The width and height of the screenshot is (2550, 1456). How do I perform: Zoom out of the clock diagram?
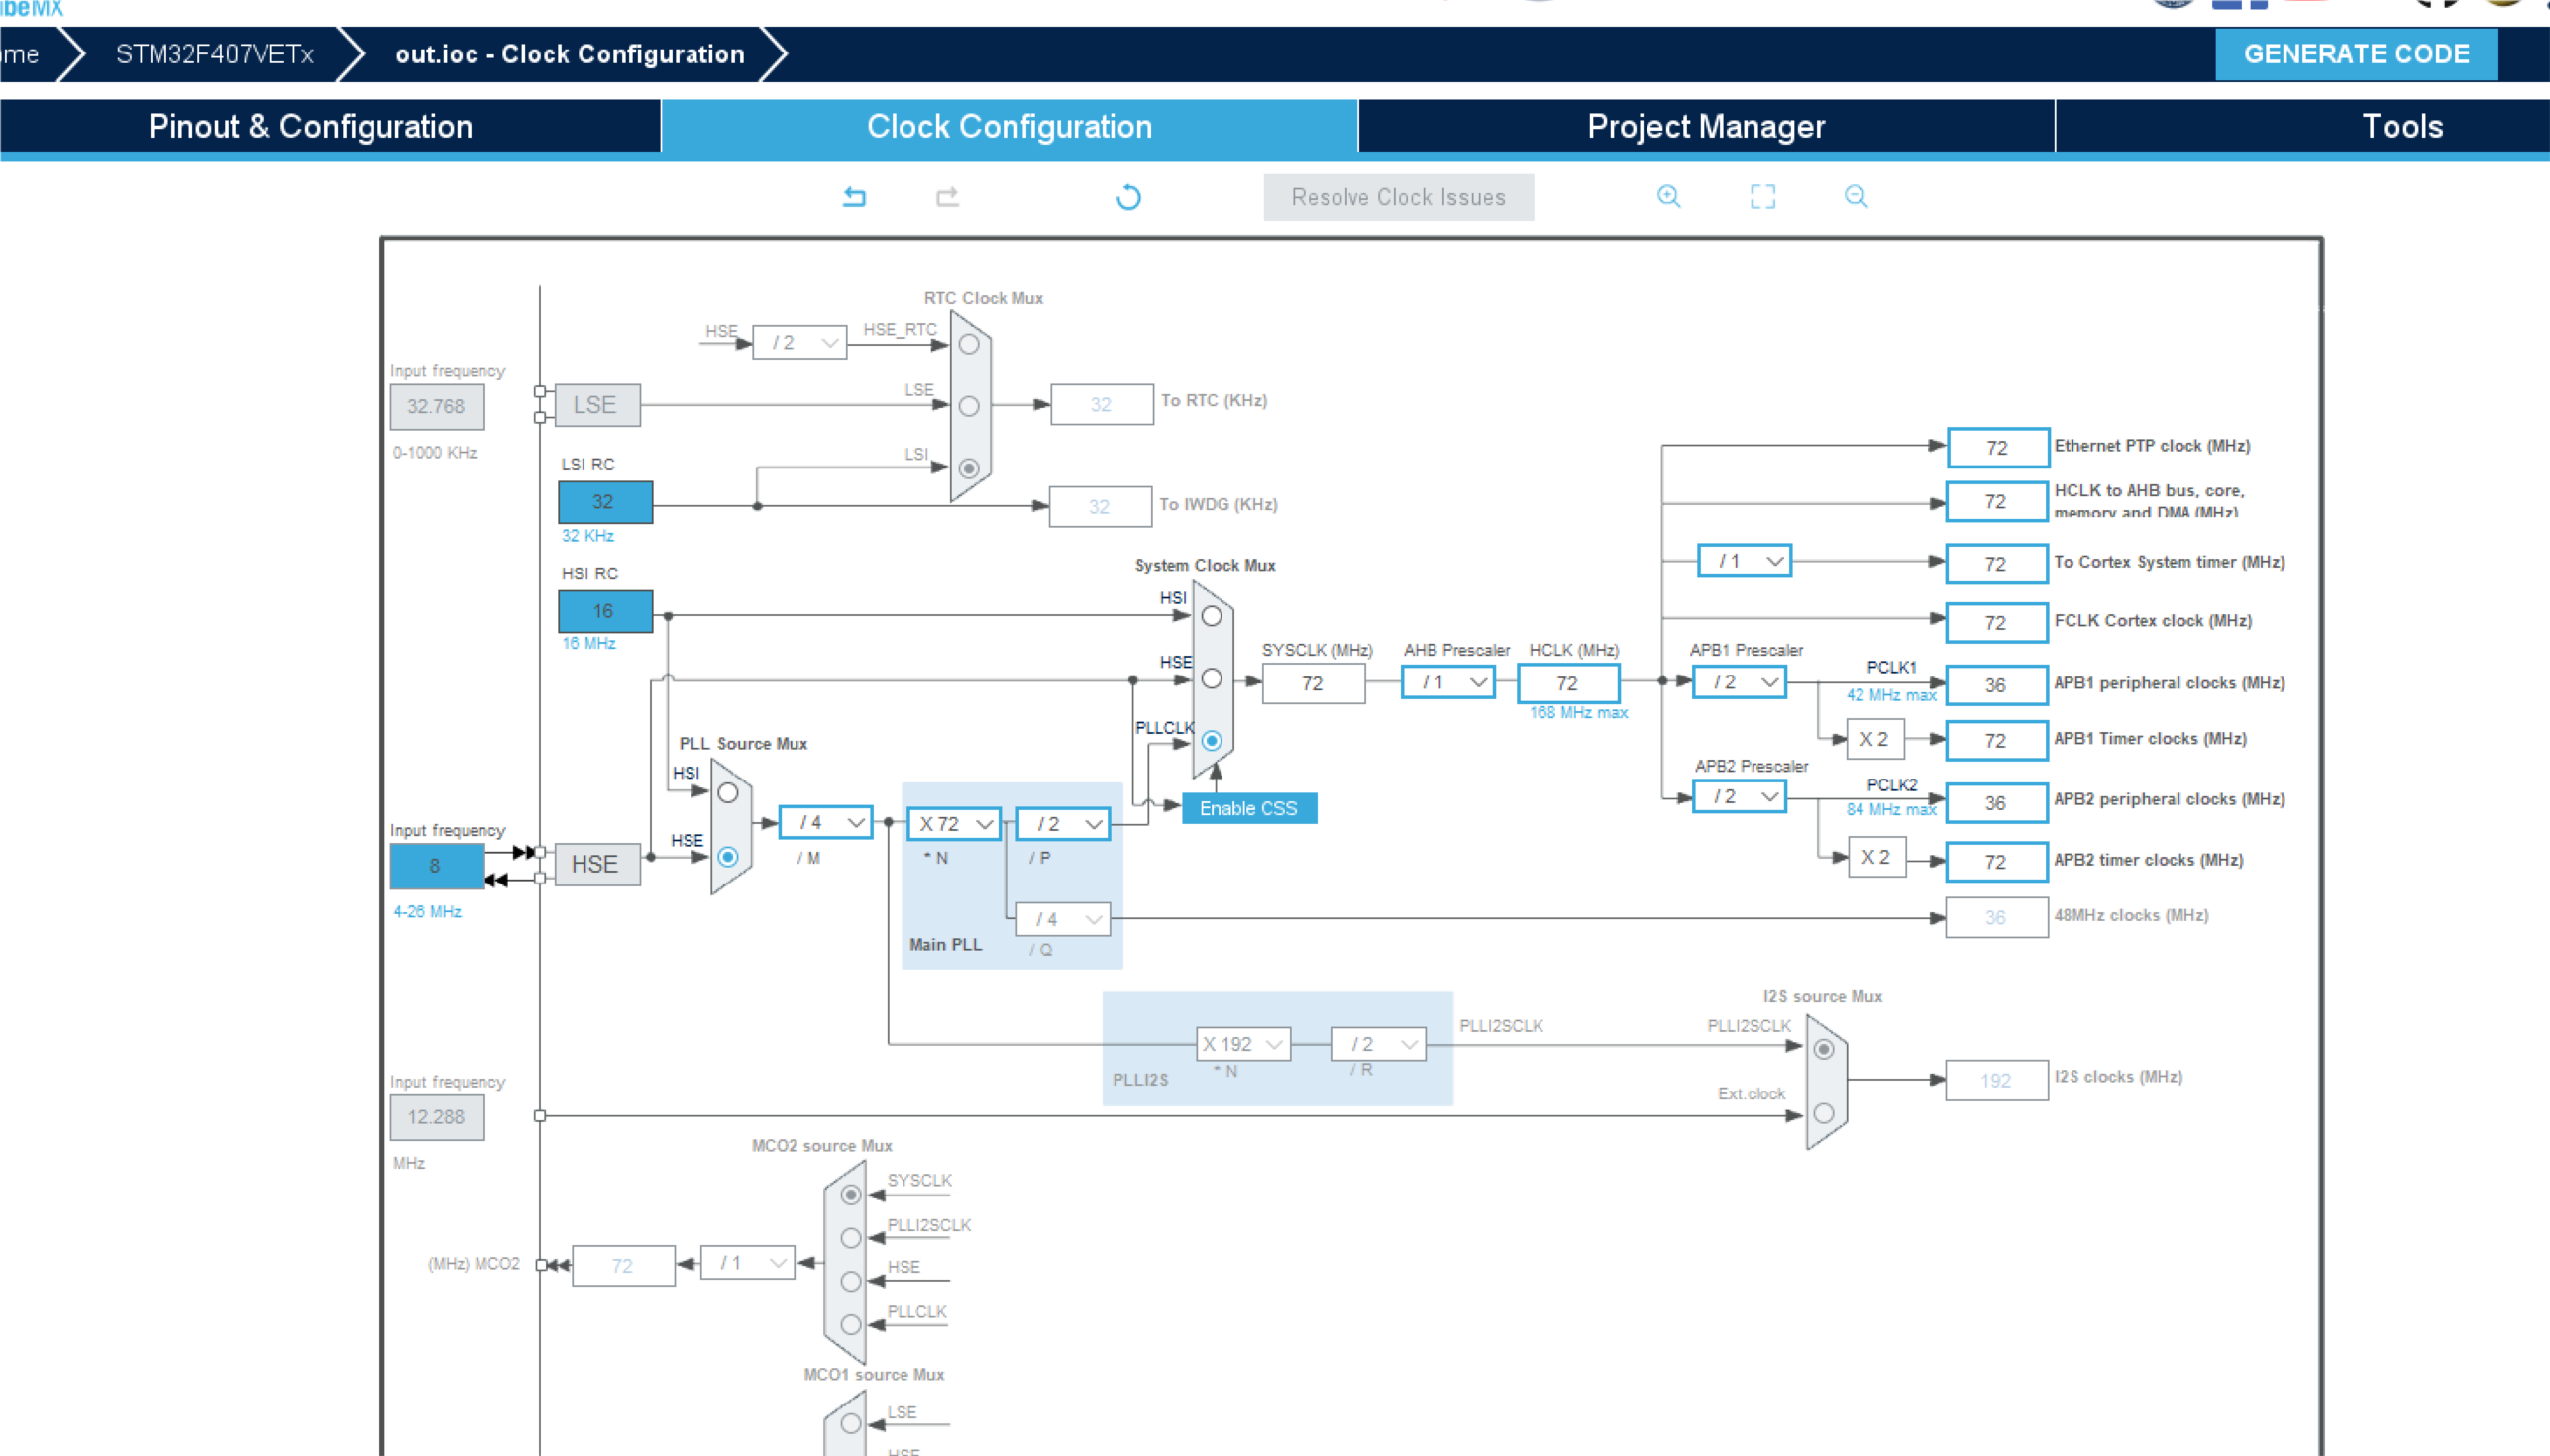(x=1856, y=196)
